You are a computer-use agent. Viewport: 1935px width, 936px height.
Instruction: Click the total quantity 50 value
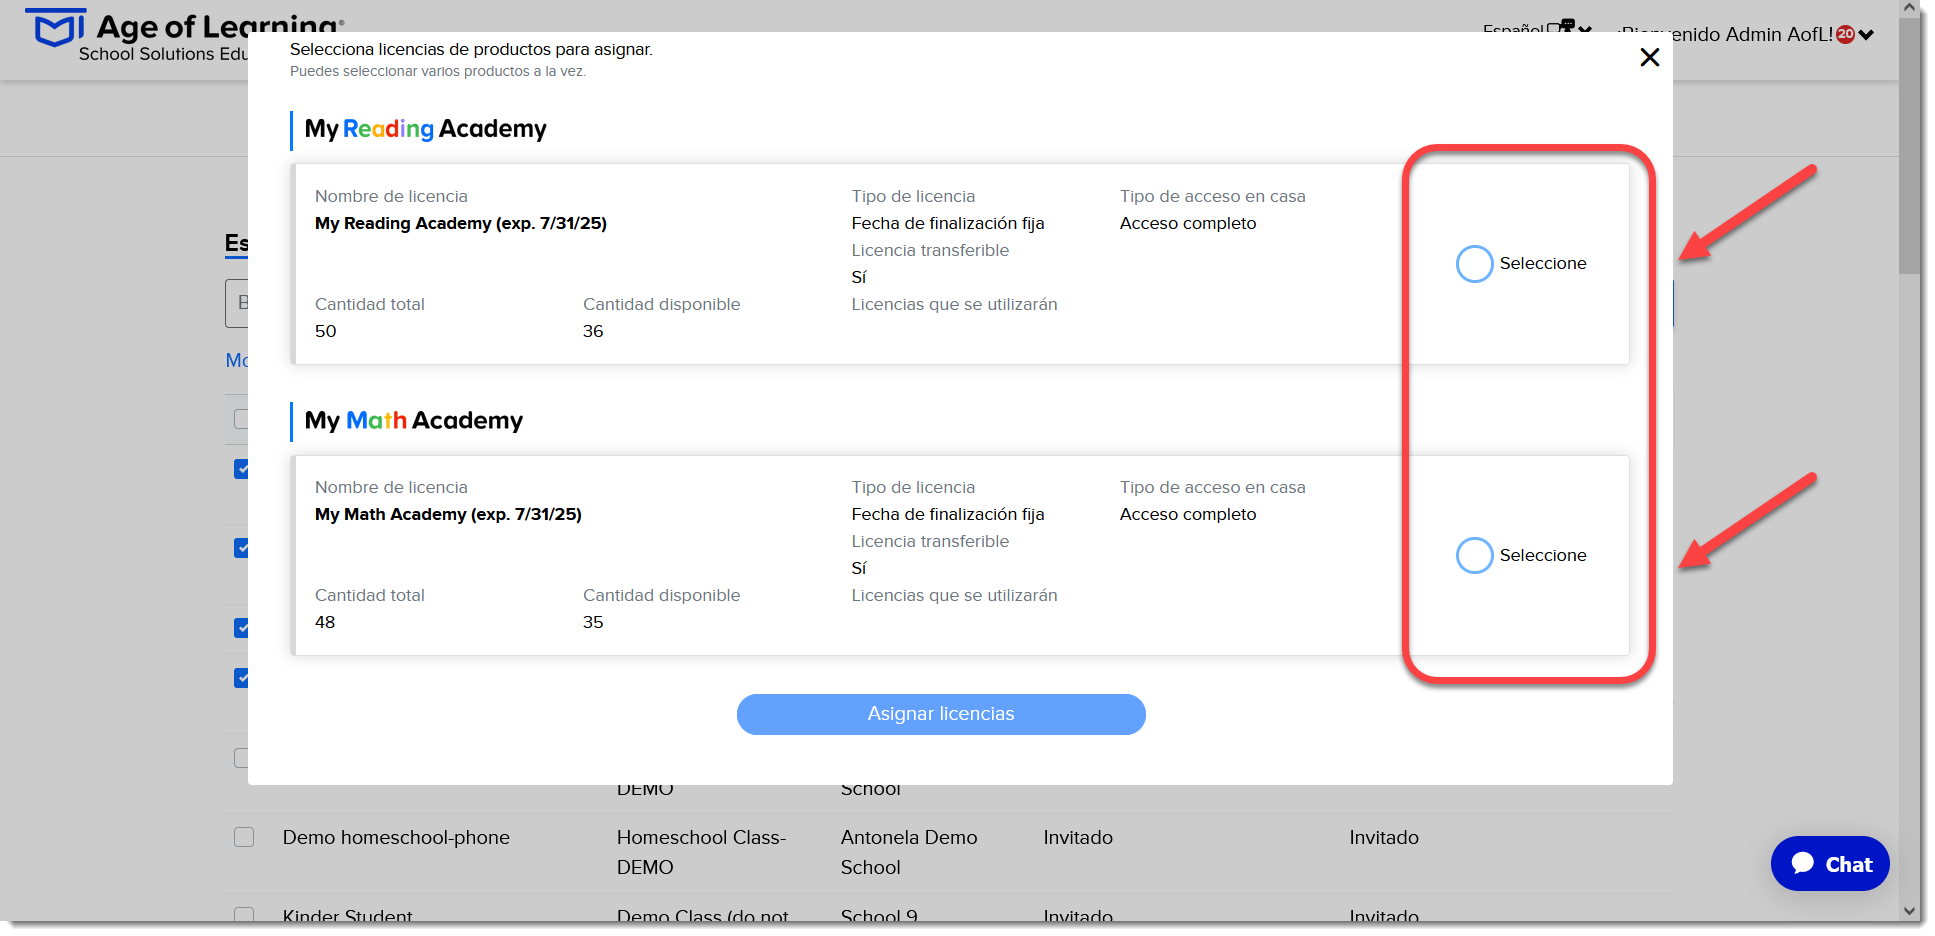click(326, 331)
